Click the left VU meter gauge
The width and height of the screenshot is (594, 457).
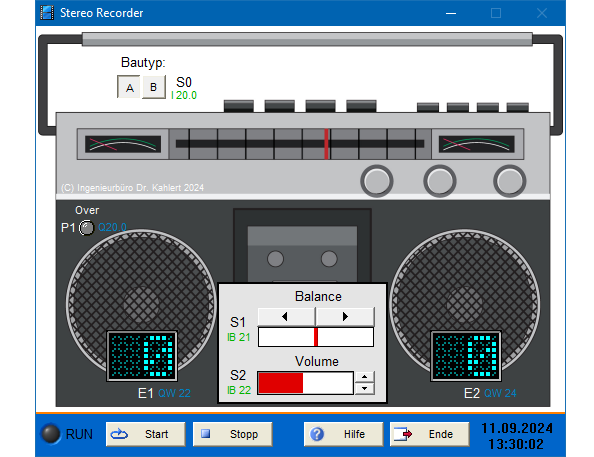coord(123,144)
